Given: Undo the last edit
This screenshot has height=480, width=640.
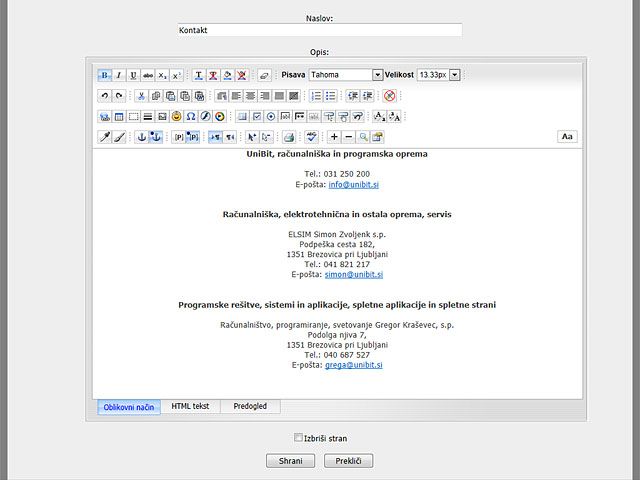Looking at the screenshot, I should coord(104,96).
